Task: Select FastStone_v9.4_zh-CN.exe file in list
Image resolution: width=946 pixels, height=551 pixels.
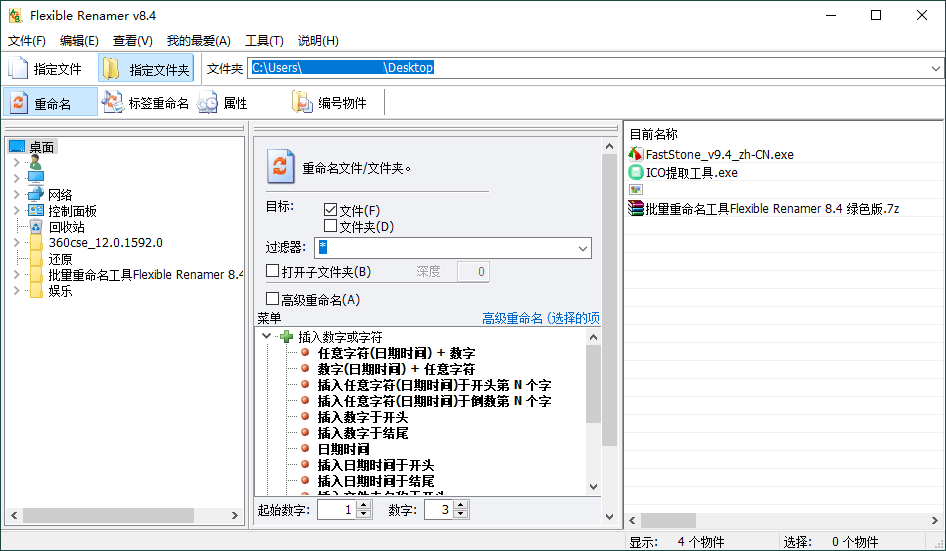Action: point(719,155)
